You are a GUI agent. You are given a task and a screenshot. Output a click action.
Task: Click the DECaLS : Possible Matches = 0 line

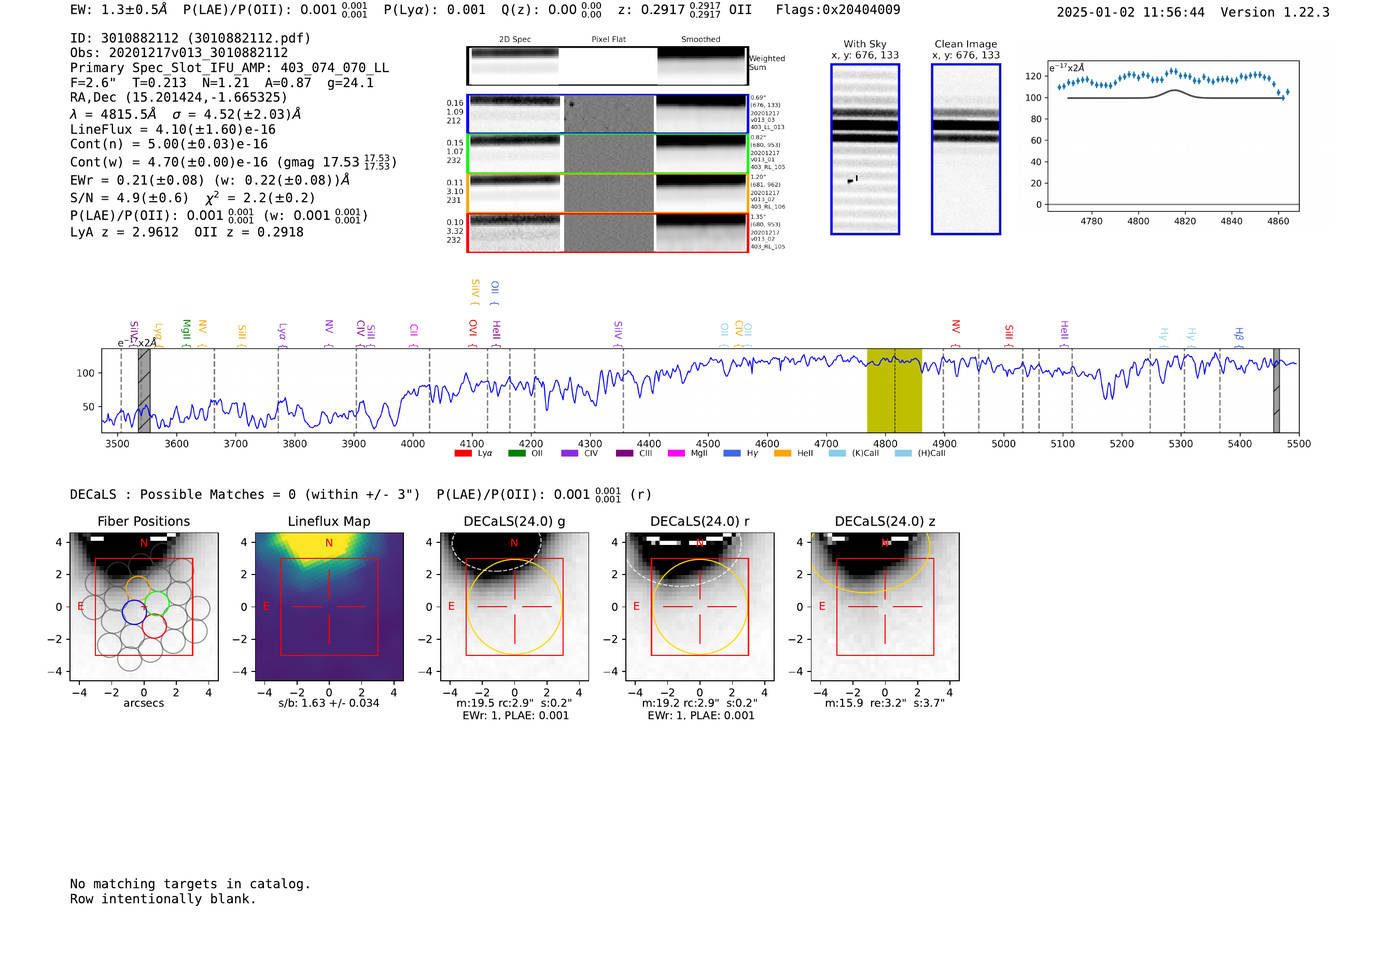point(245,494)
